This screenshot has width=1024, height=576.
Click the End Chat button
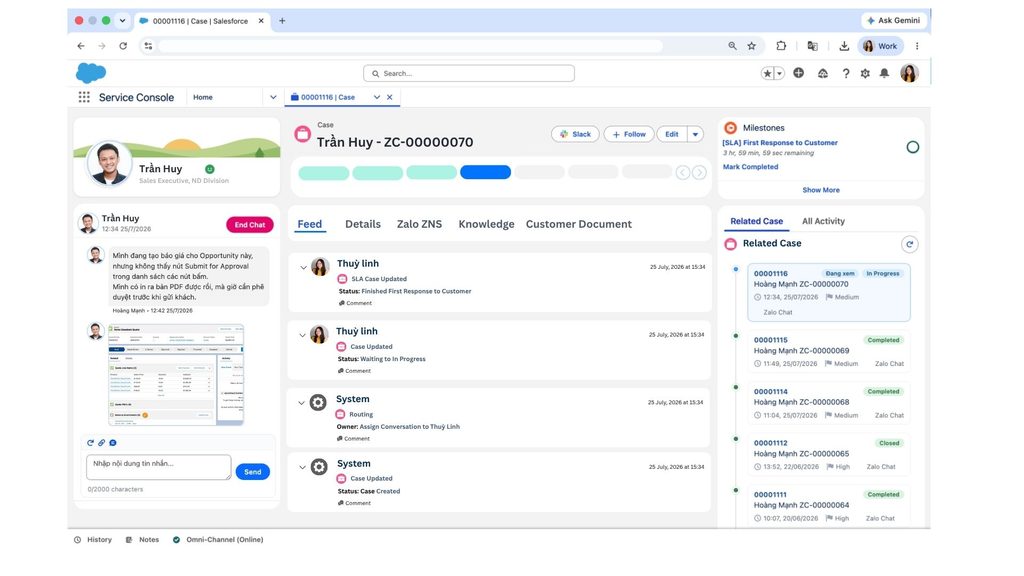[249, 225]
